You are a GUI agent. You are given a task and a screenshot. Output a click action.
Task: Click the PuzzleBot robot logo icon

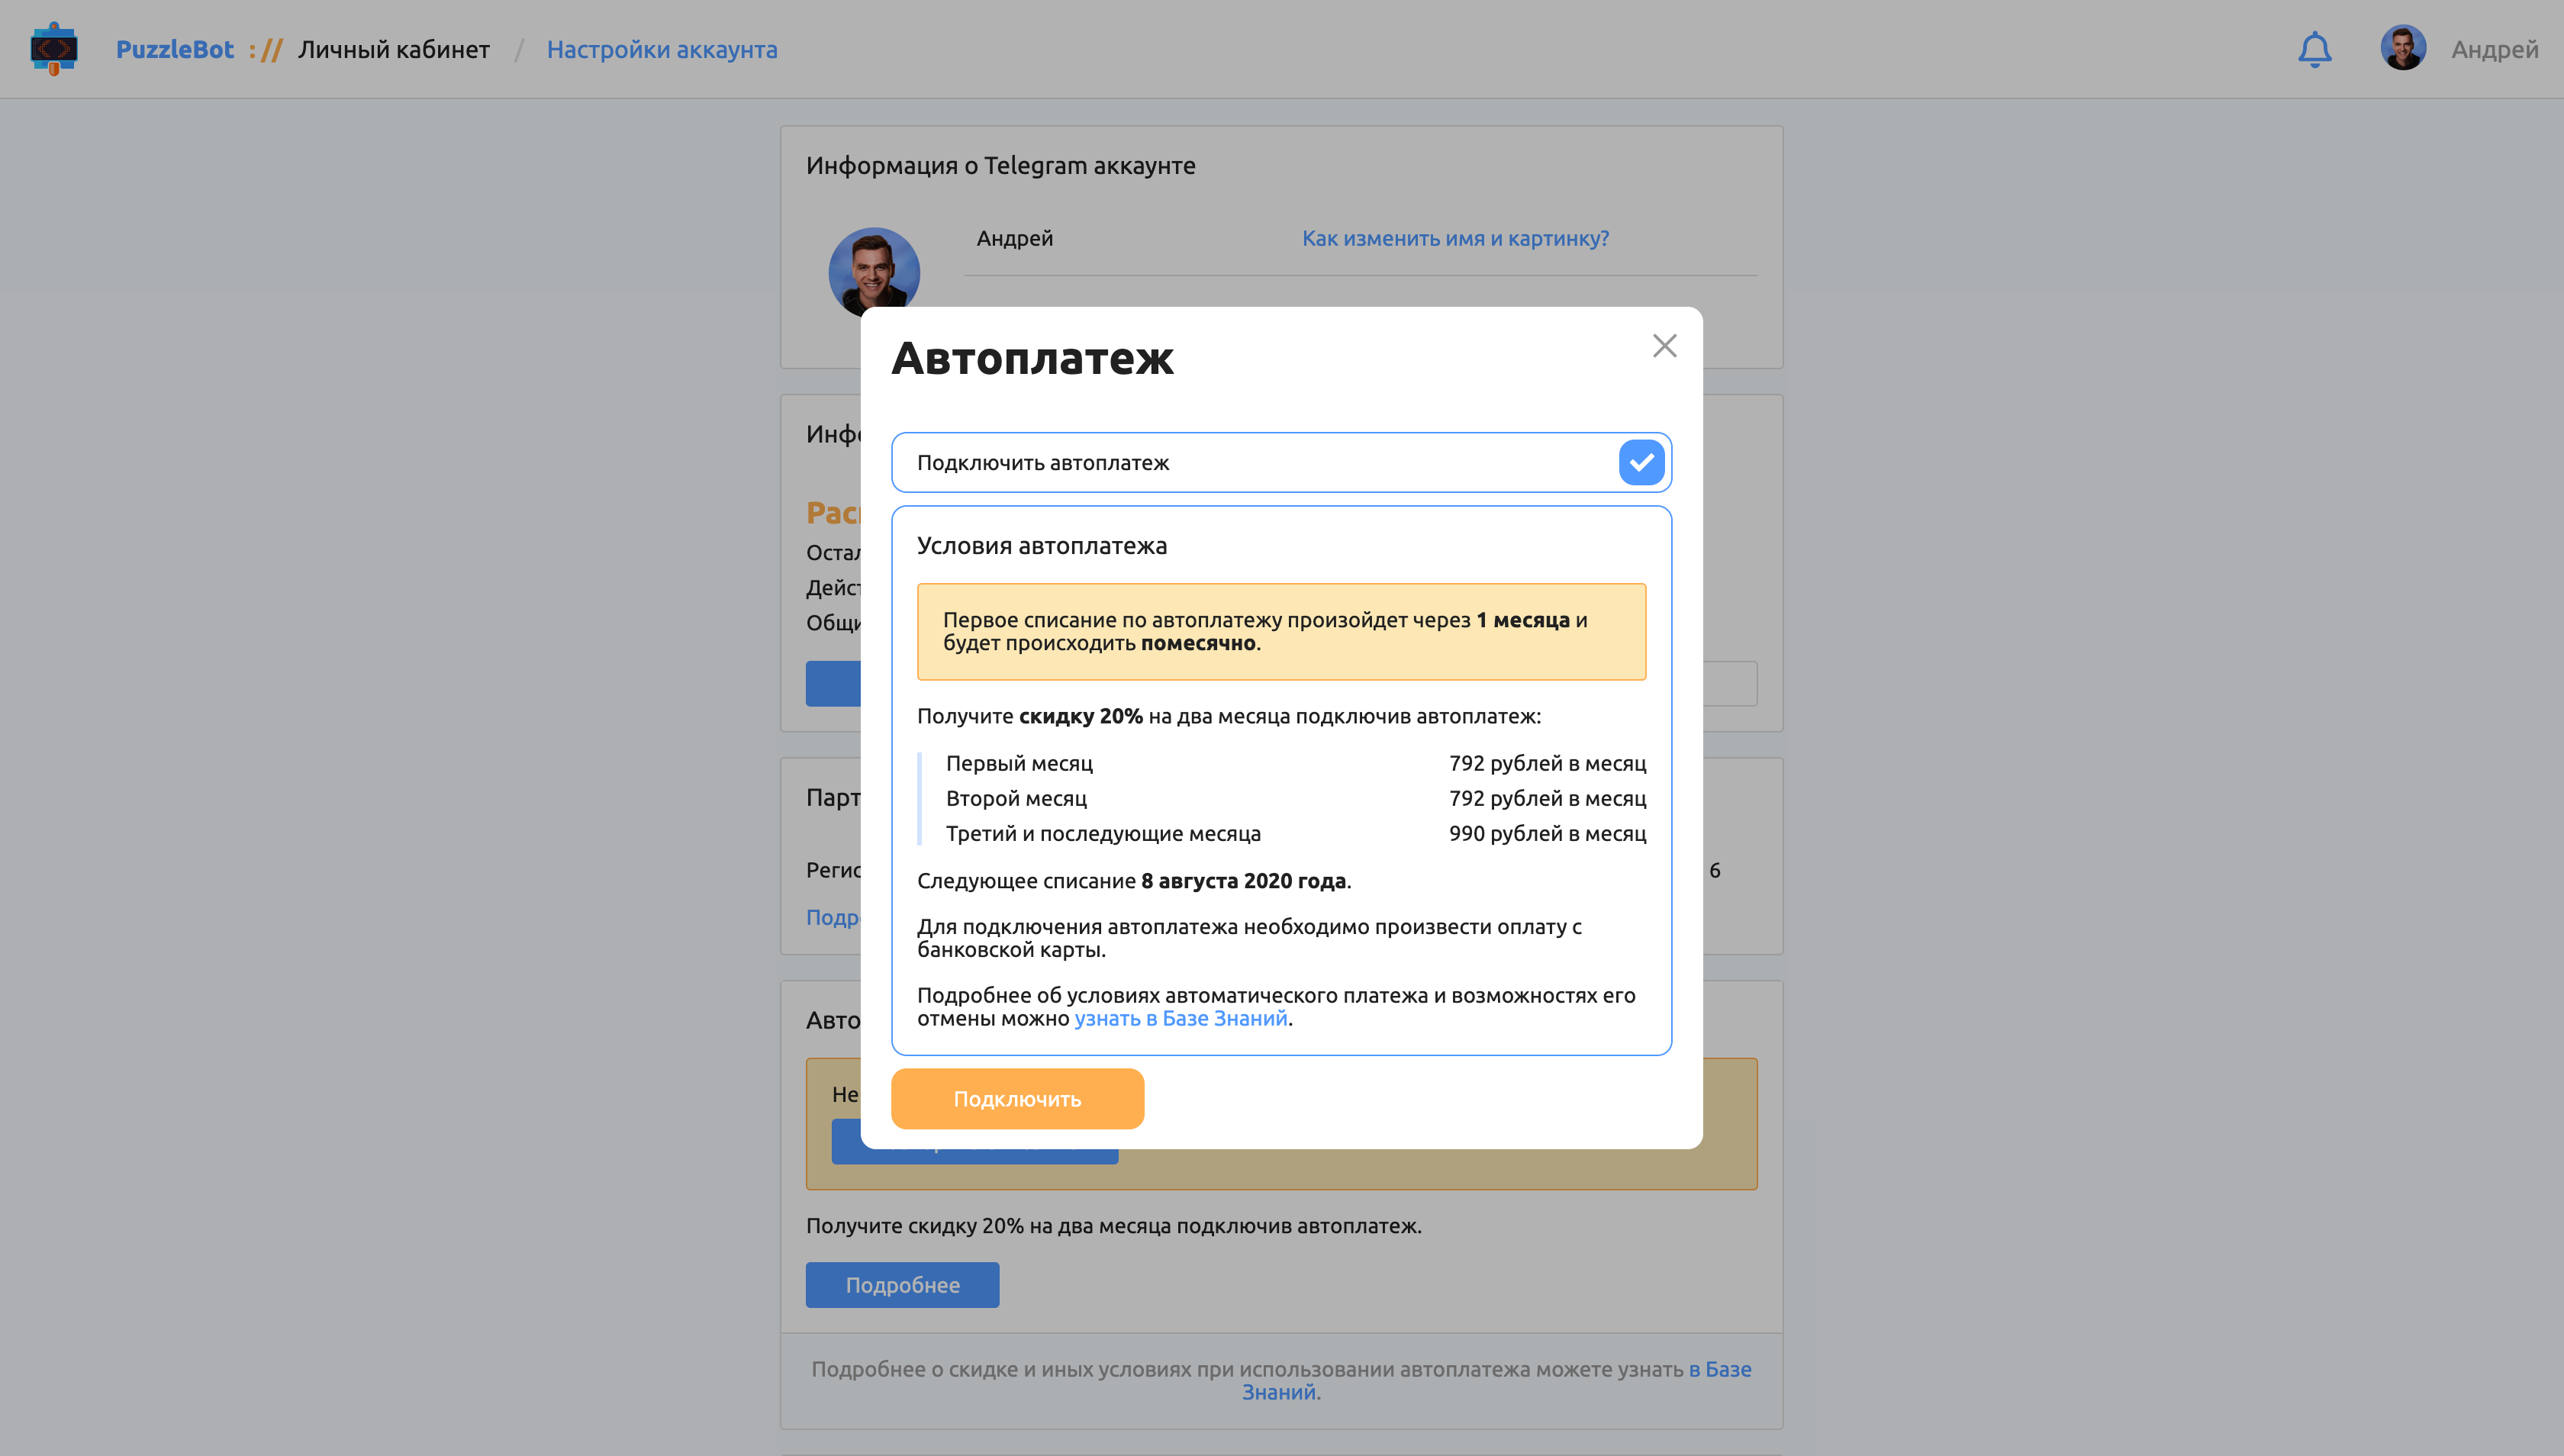click(x=54, y=49)
